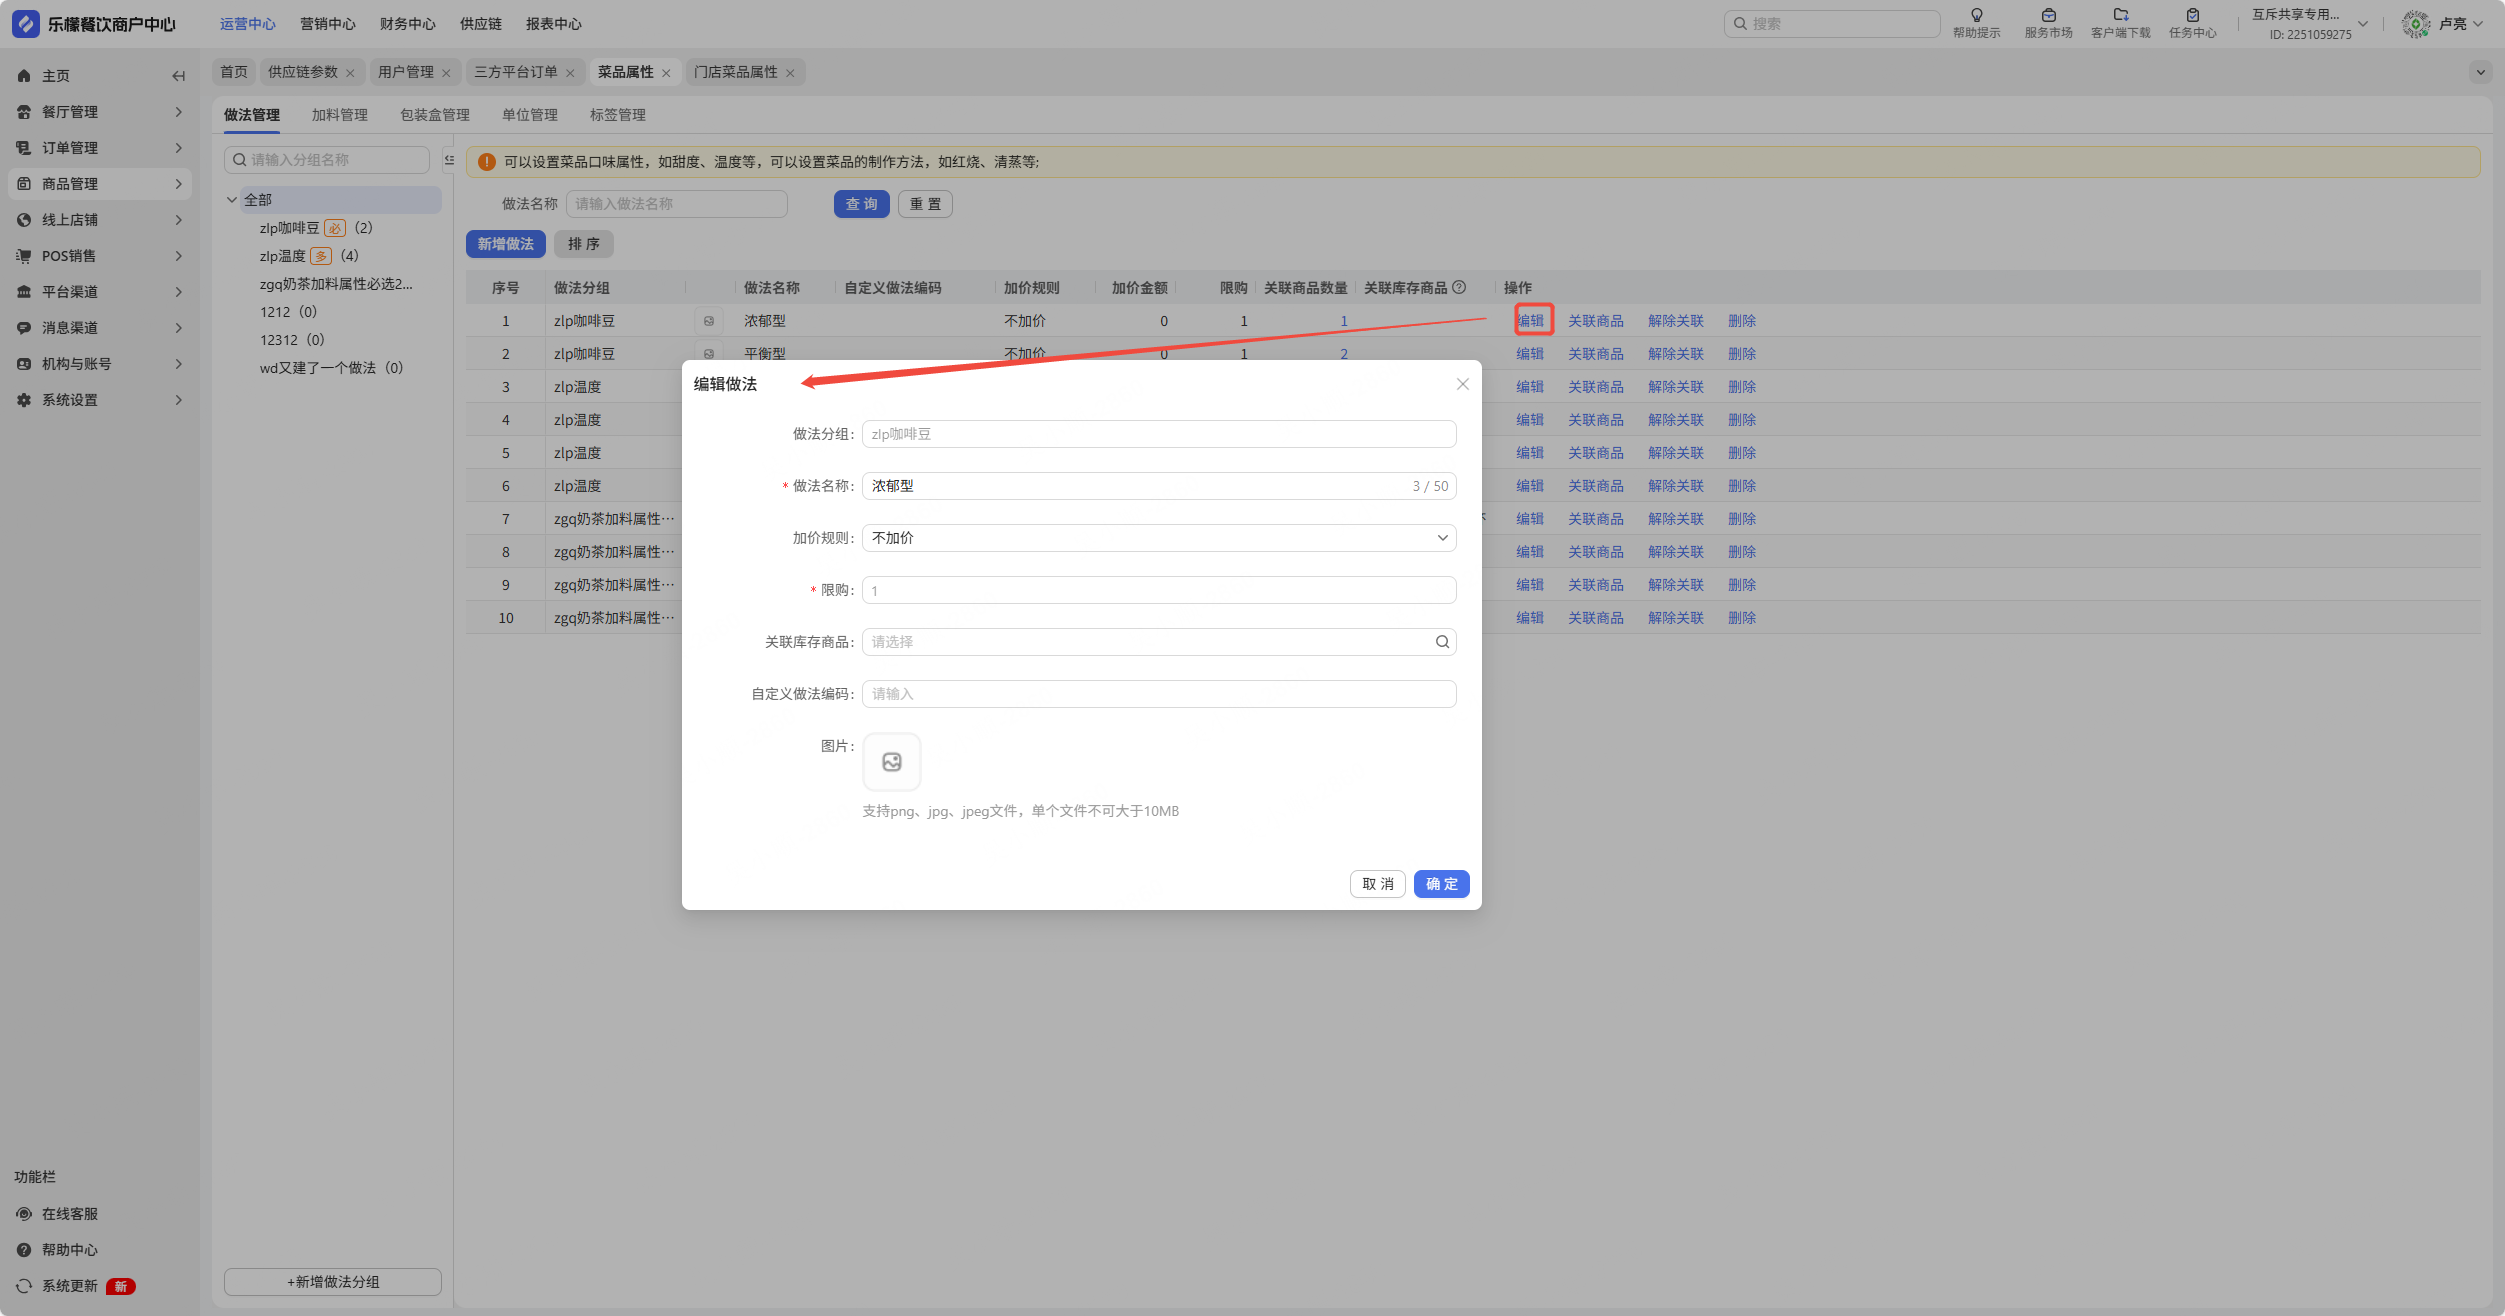The height and width of the screenshot is (1316, 2505).
Task: Close the 编辑做法 dialog
Action: pyautogui.click(x=1462, y=384)
